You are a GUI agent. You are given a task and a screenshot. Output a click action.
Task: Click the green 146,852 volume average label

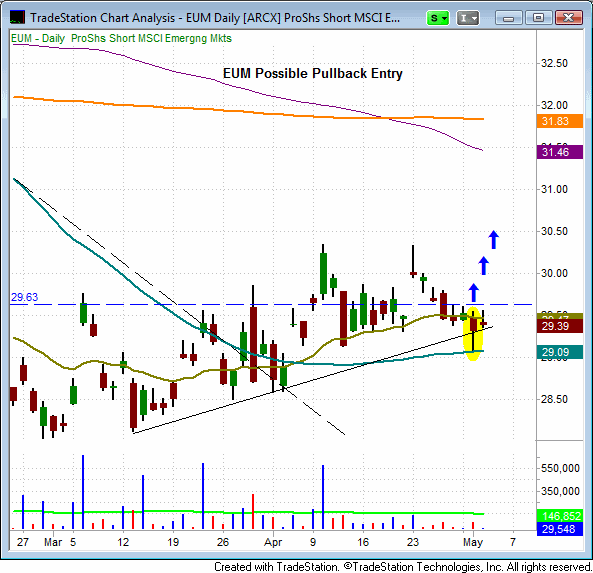click(x=559, y=516)
